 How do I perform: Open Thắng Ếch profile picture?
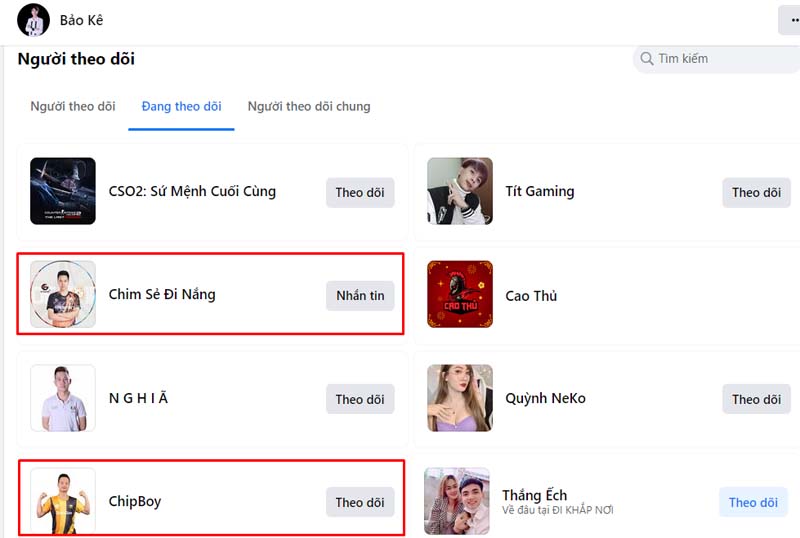point(457,501)
